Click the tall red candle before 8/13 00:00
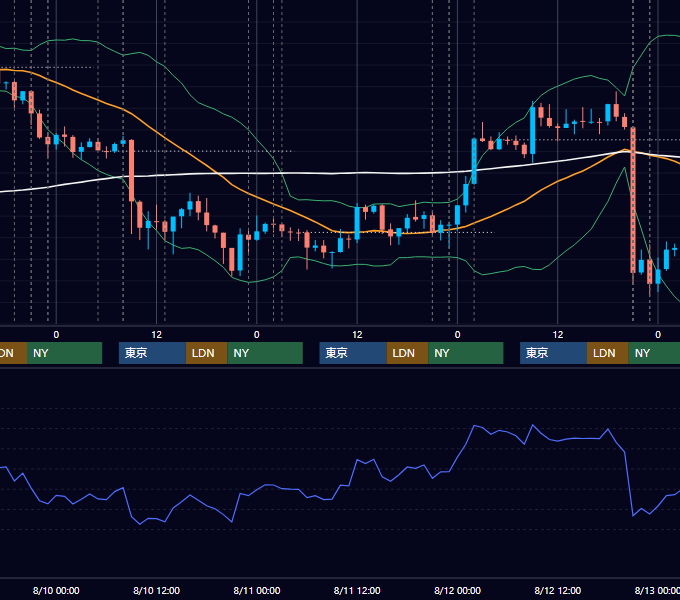 click(633, 200)
